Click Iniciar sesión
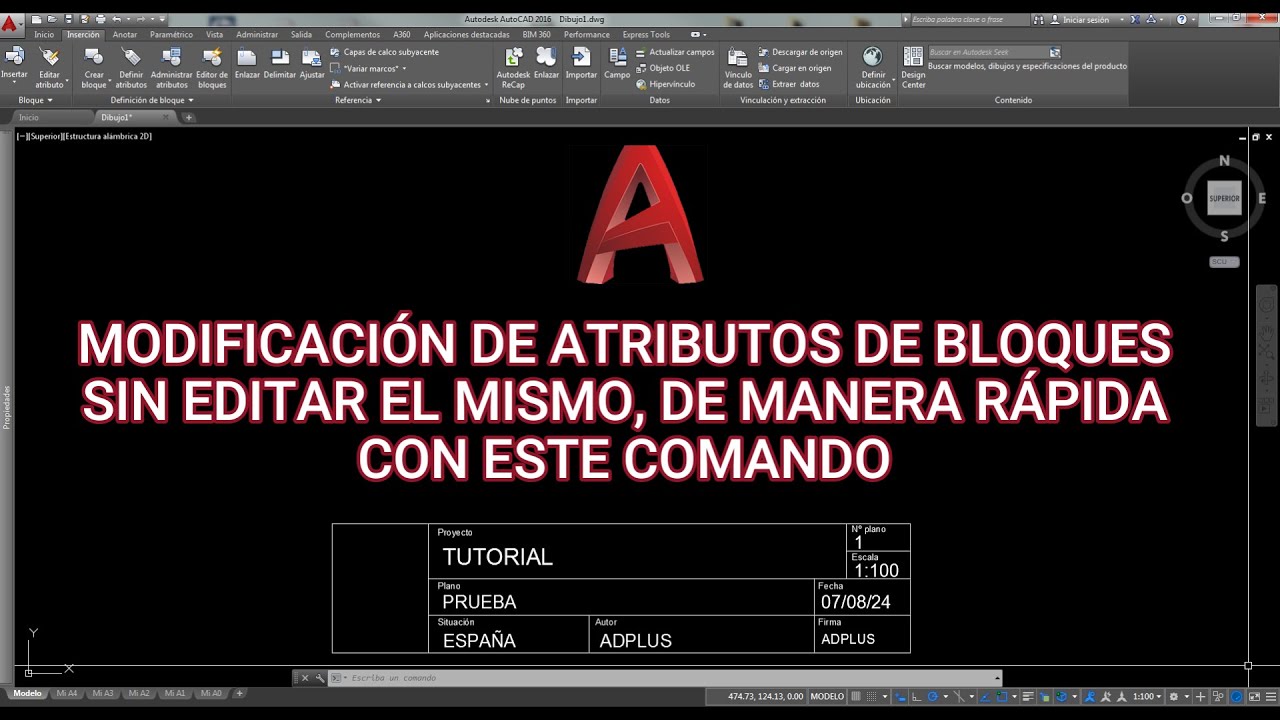 coord(1079,20)
